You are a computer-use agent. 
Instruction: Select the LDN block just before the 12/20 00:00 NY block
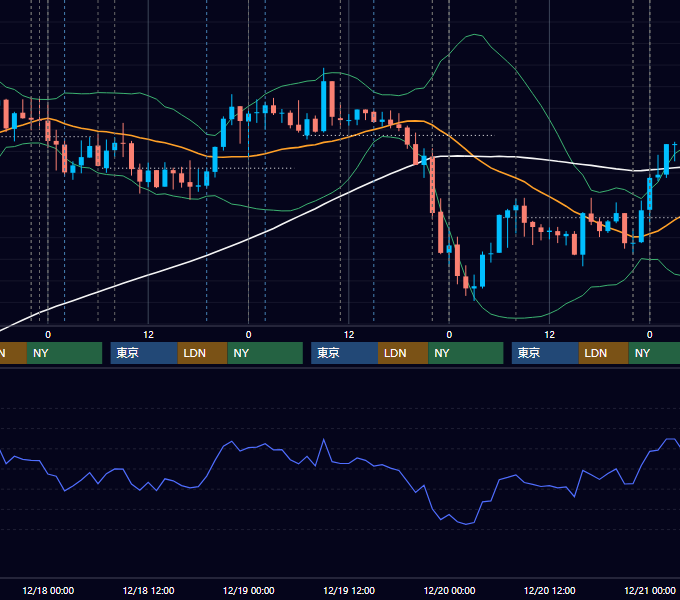click(x=403, y=353)
